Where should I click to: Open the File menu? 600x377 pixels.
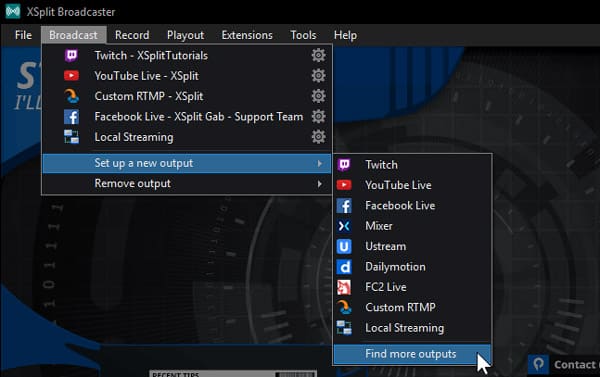tap(23, 35)
